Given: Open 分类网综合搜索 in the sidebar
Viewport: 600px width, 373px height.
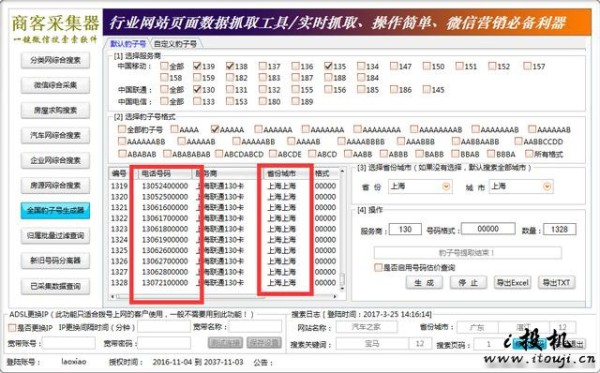Looking at the screenshot, I should [x=55, y=60].
